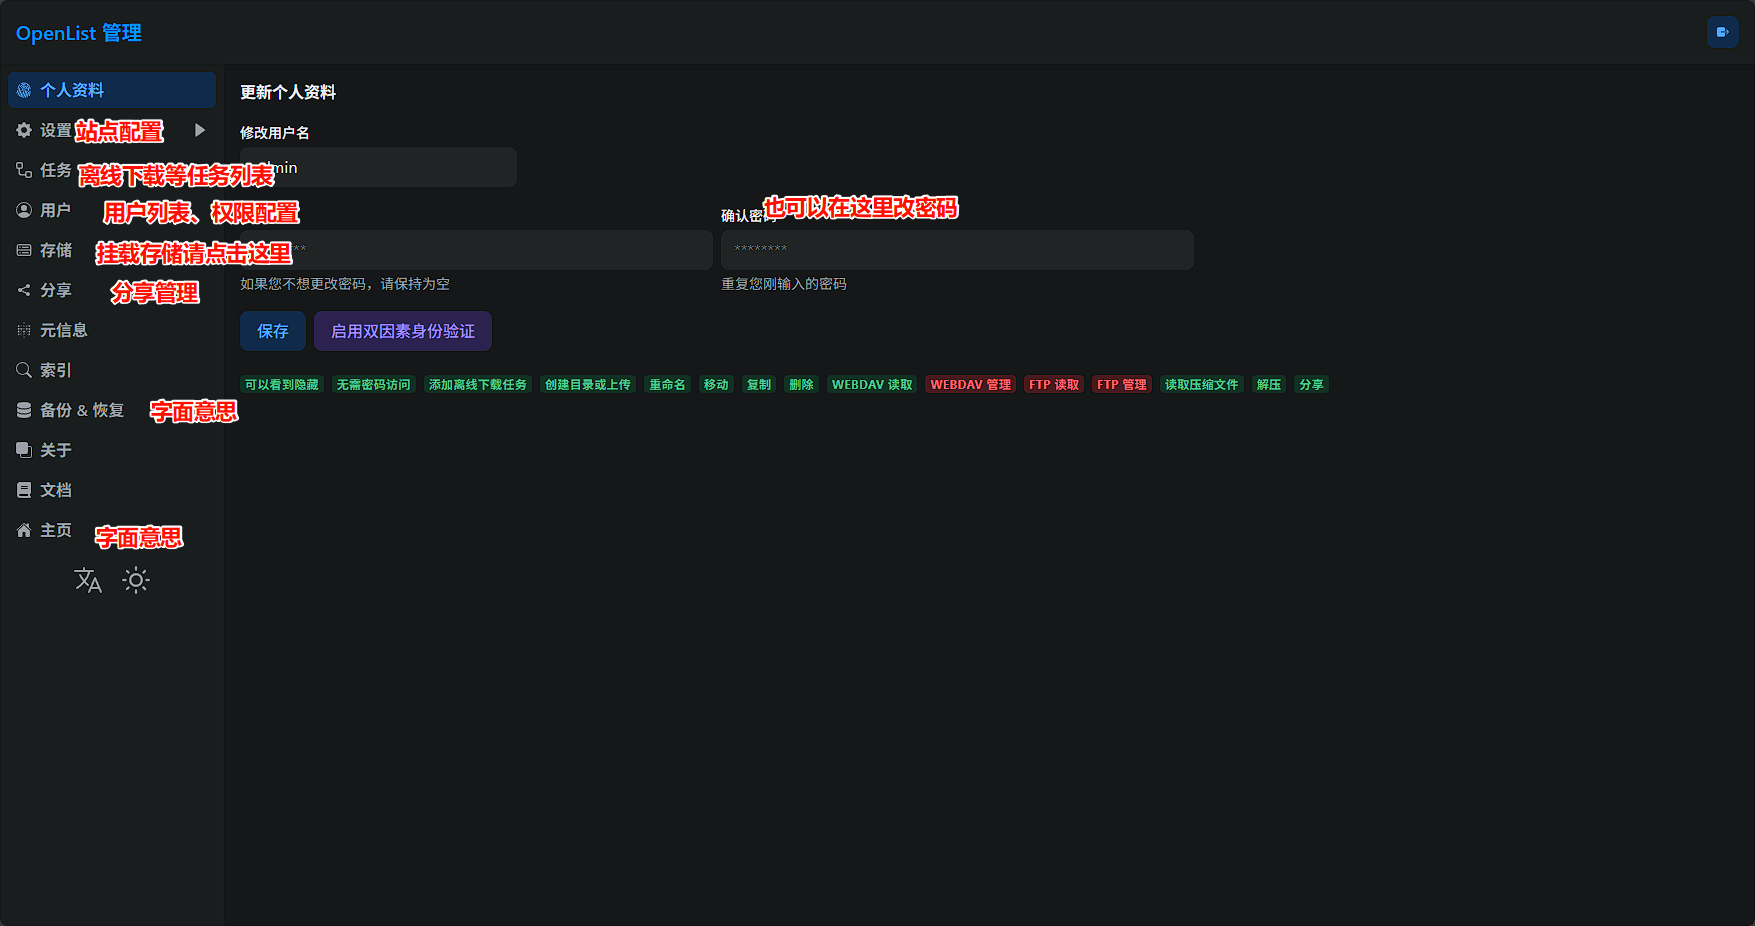Open the language switcher icon

point(88,581)
